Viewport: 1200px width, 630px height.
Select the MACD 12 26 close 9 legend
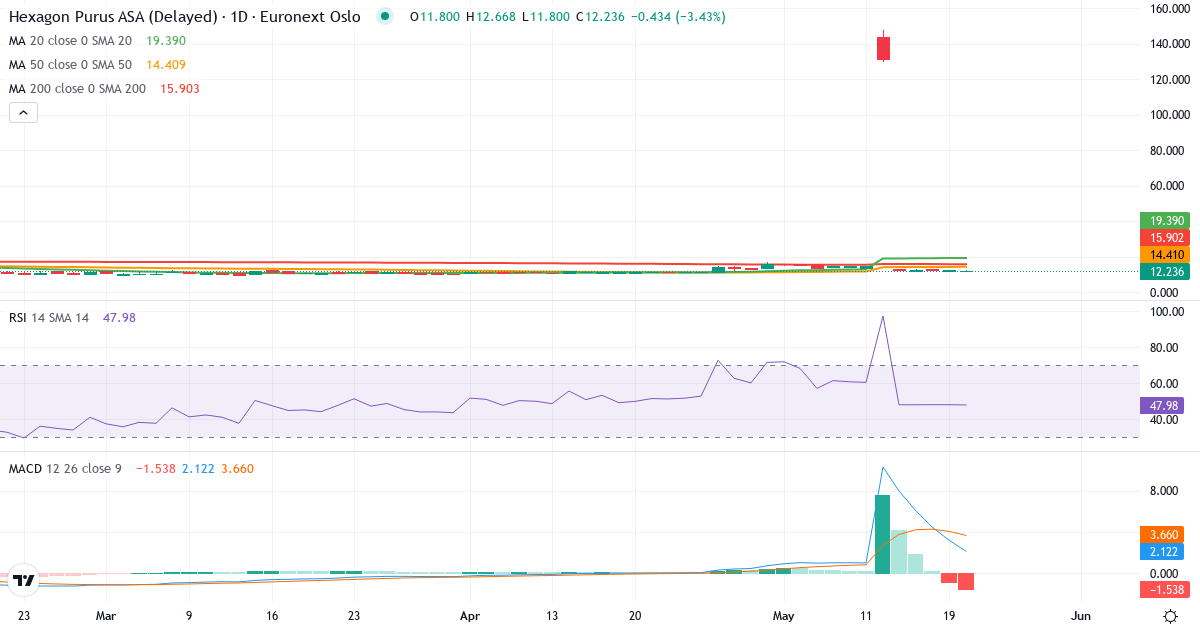tap(130, 468)
